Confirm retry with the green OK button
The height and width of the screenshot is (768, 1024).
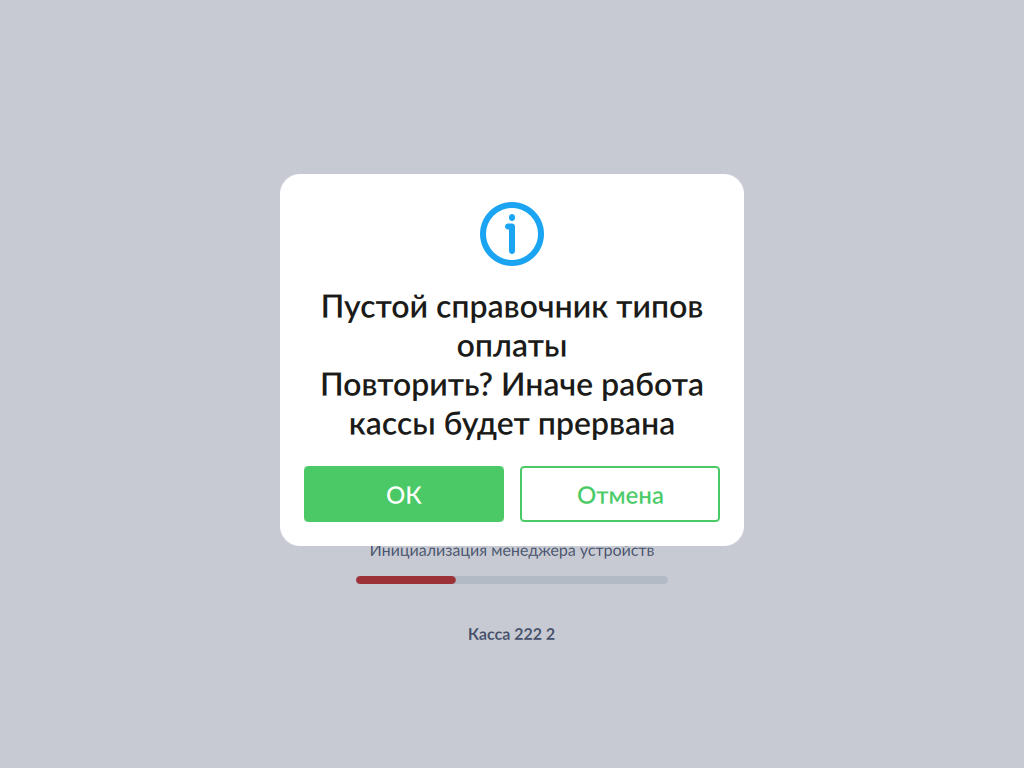pos(404,494)
